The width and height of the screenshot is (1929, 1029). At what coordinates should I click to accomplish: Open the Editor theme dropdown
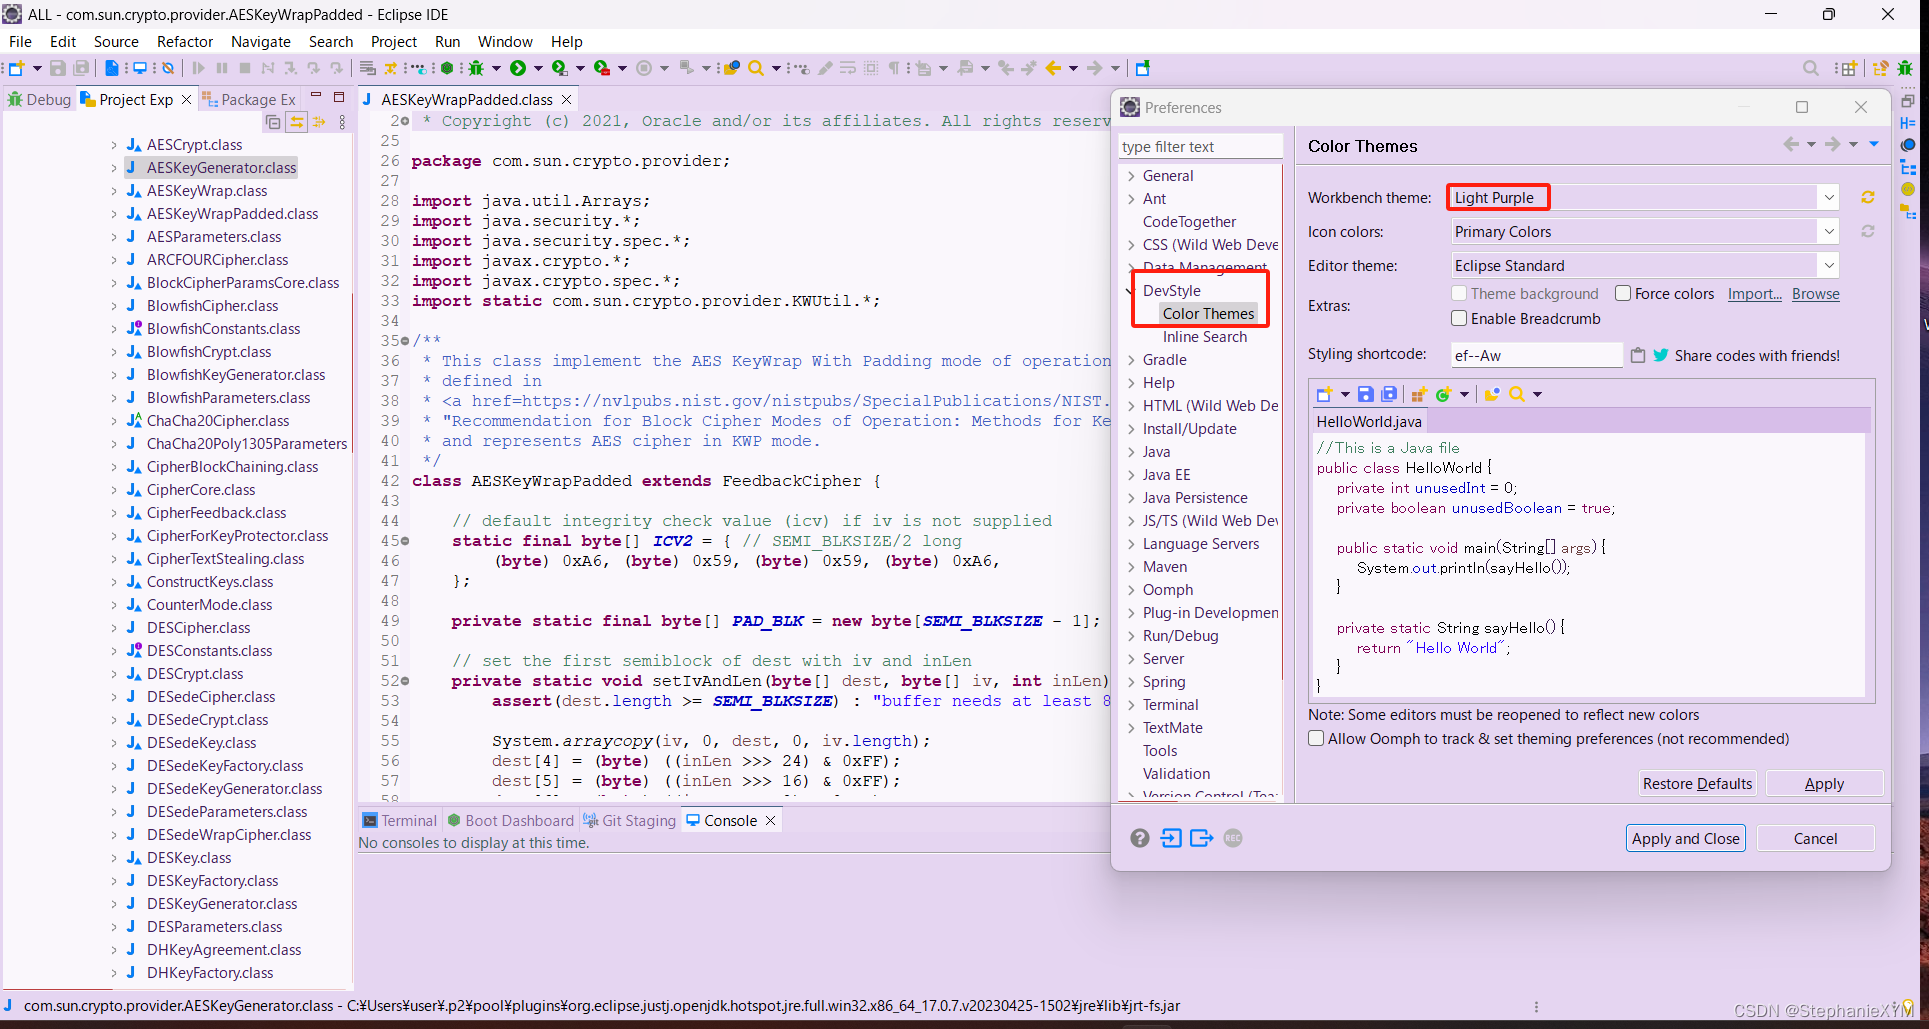[1828, 266]
